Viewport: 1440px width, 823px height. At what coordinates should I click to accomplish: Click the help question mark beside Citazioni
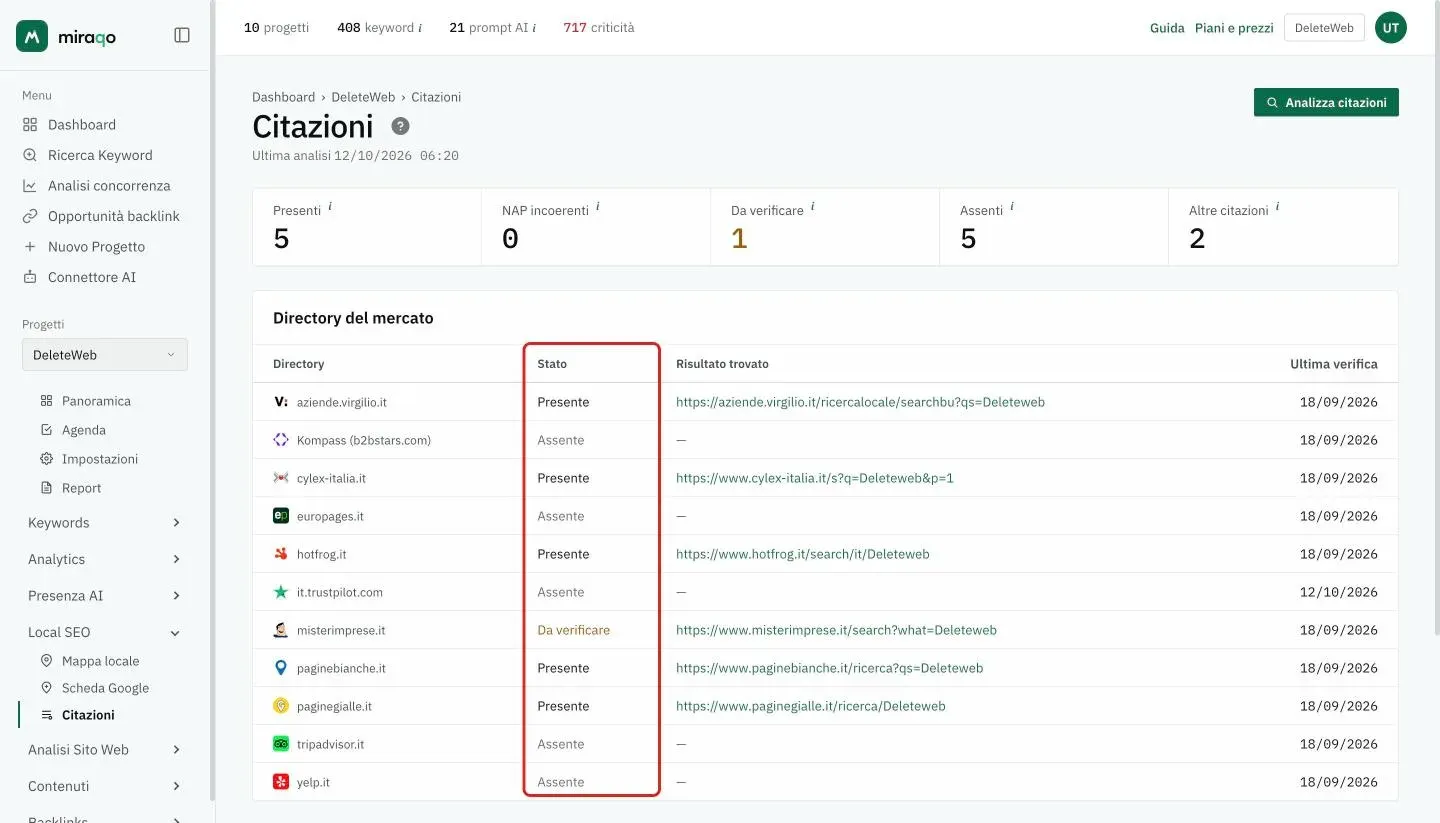point(400,126)
